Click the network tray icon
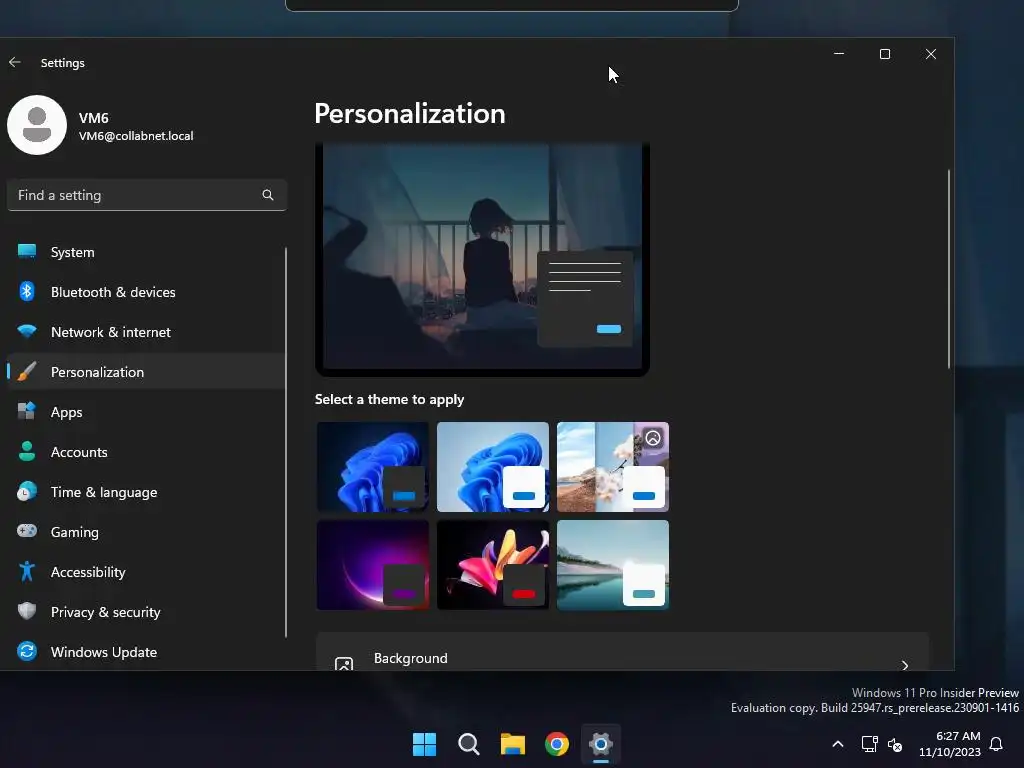Image resolution: width=1024 pixels, height=768 pixels. click(x=869, y=744)
